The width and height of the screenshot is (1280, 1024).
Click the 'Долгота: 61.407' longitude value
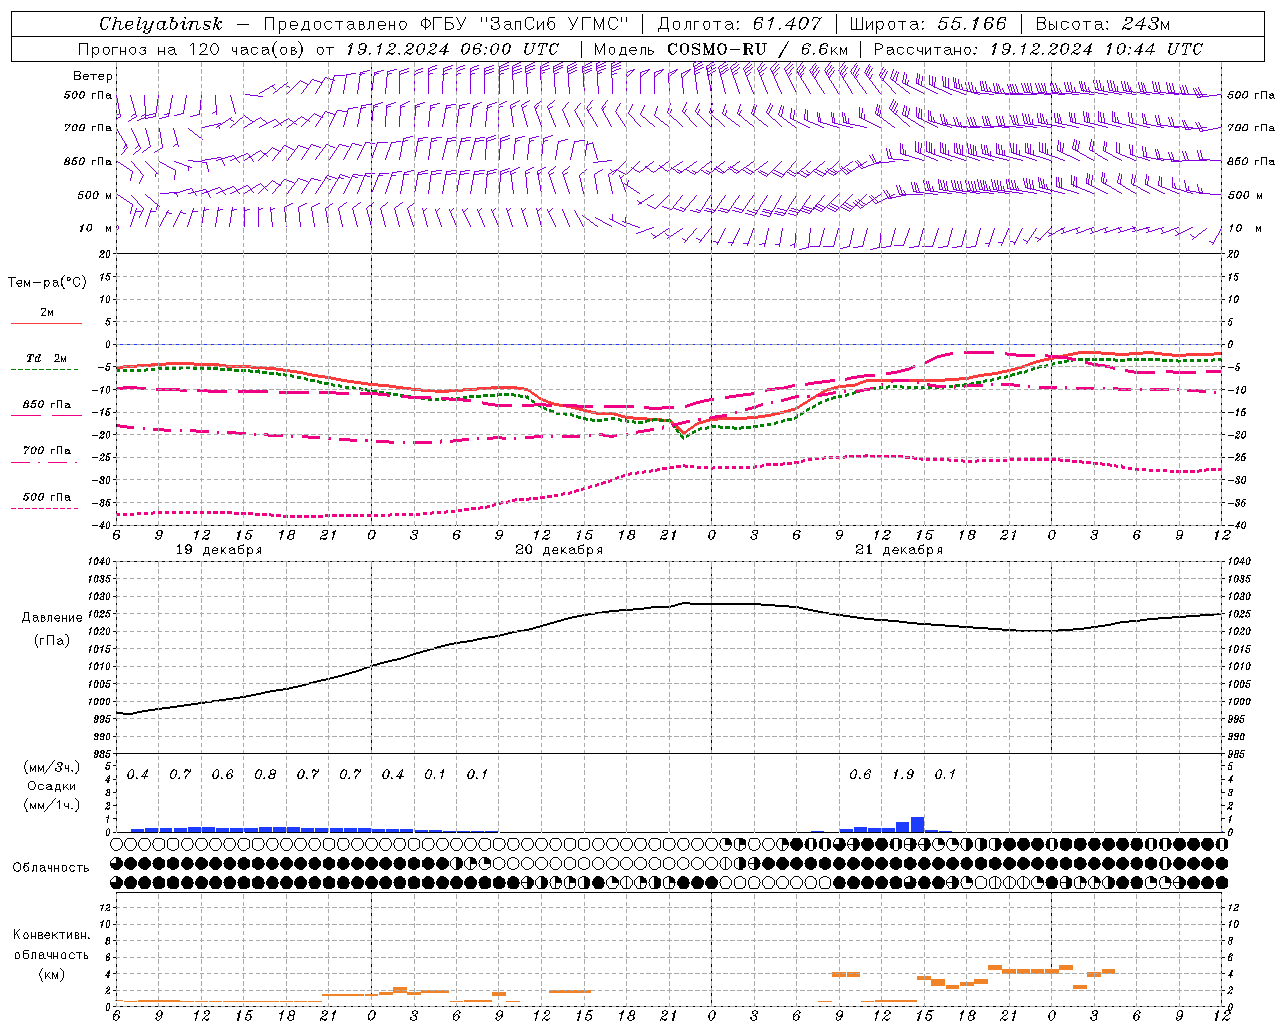[x=740, y=24]
